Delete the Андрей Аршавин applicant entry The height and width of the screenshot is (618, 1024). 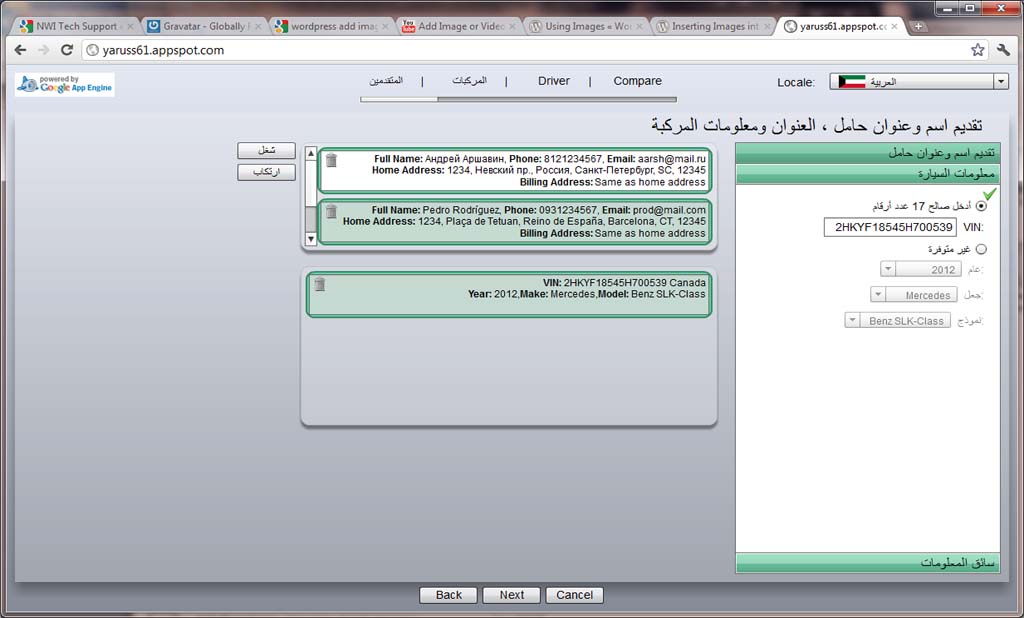(x=331, y=161)
